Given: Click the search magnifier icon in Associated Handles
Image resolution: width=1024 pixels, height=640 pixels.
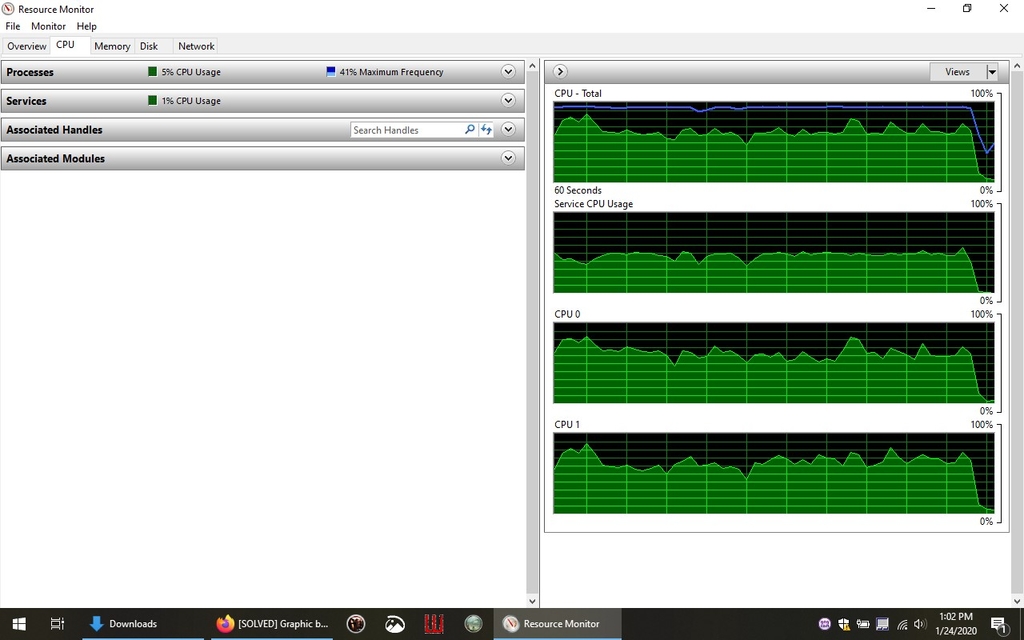Looking at the screenshot, I should click(x=470, y=130).
